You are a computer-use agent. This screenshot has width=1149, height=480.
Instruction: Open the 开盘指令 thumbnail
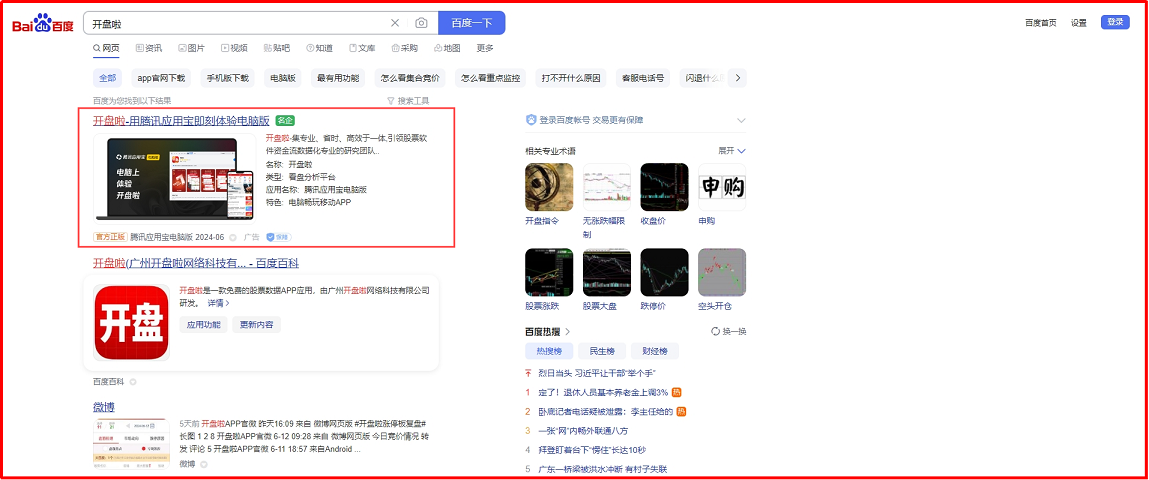point(550,187)
